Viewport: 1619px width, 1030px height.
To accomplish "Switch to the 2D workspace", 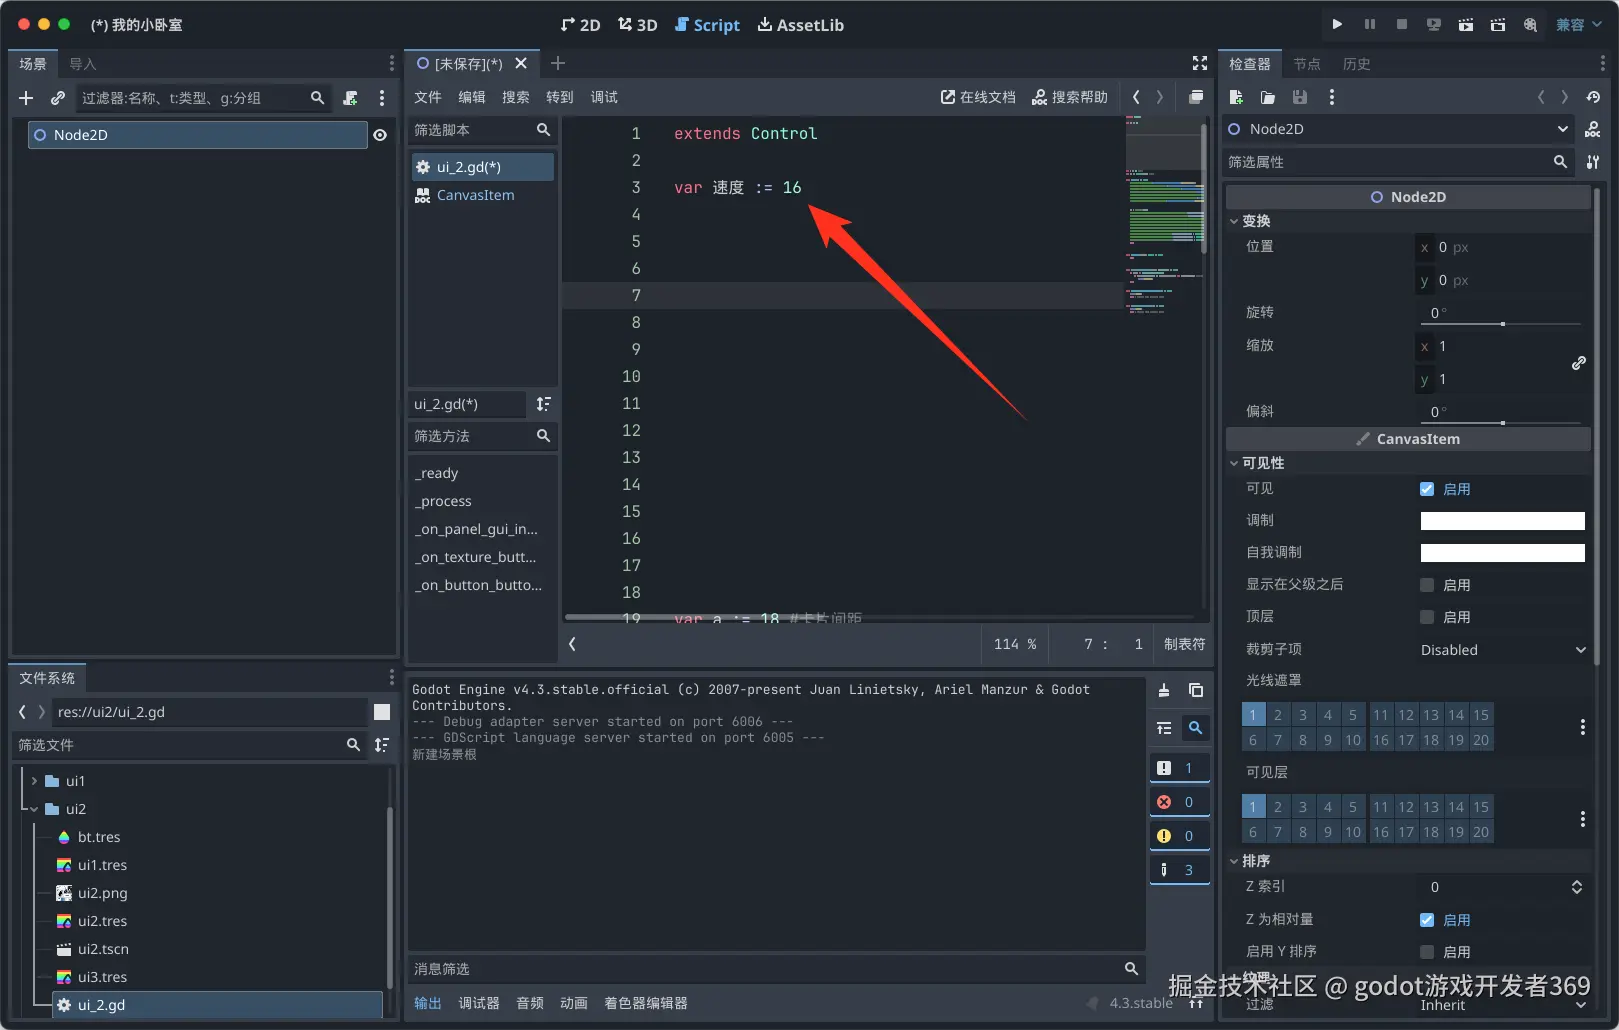I will coord(580,25).
